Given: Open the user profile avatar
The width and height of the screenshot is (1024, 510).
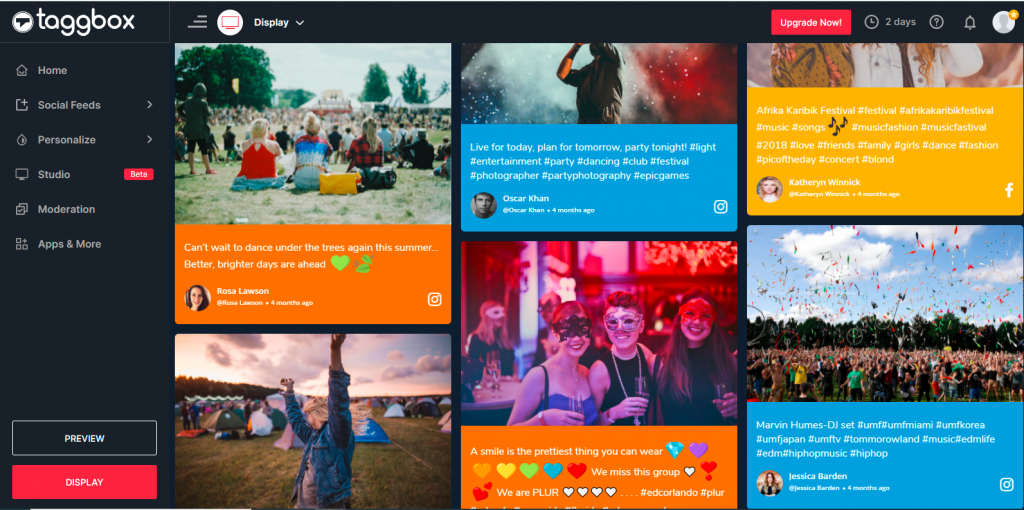Looking at the screenshot, I should (x=1003, y=22).
